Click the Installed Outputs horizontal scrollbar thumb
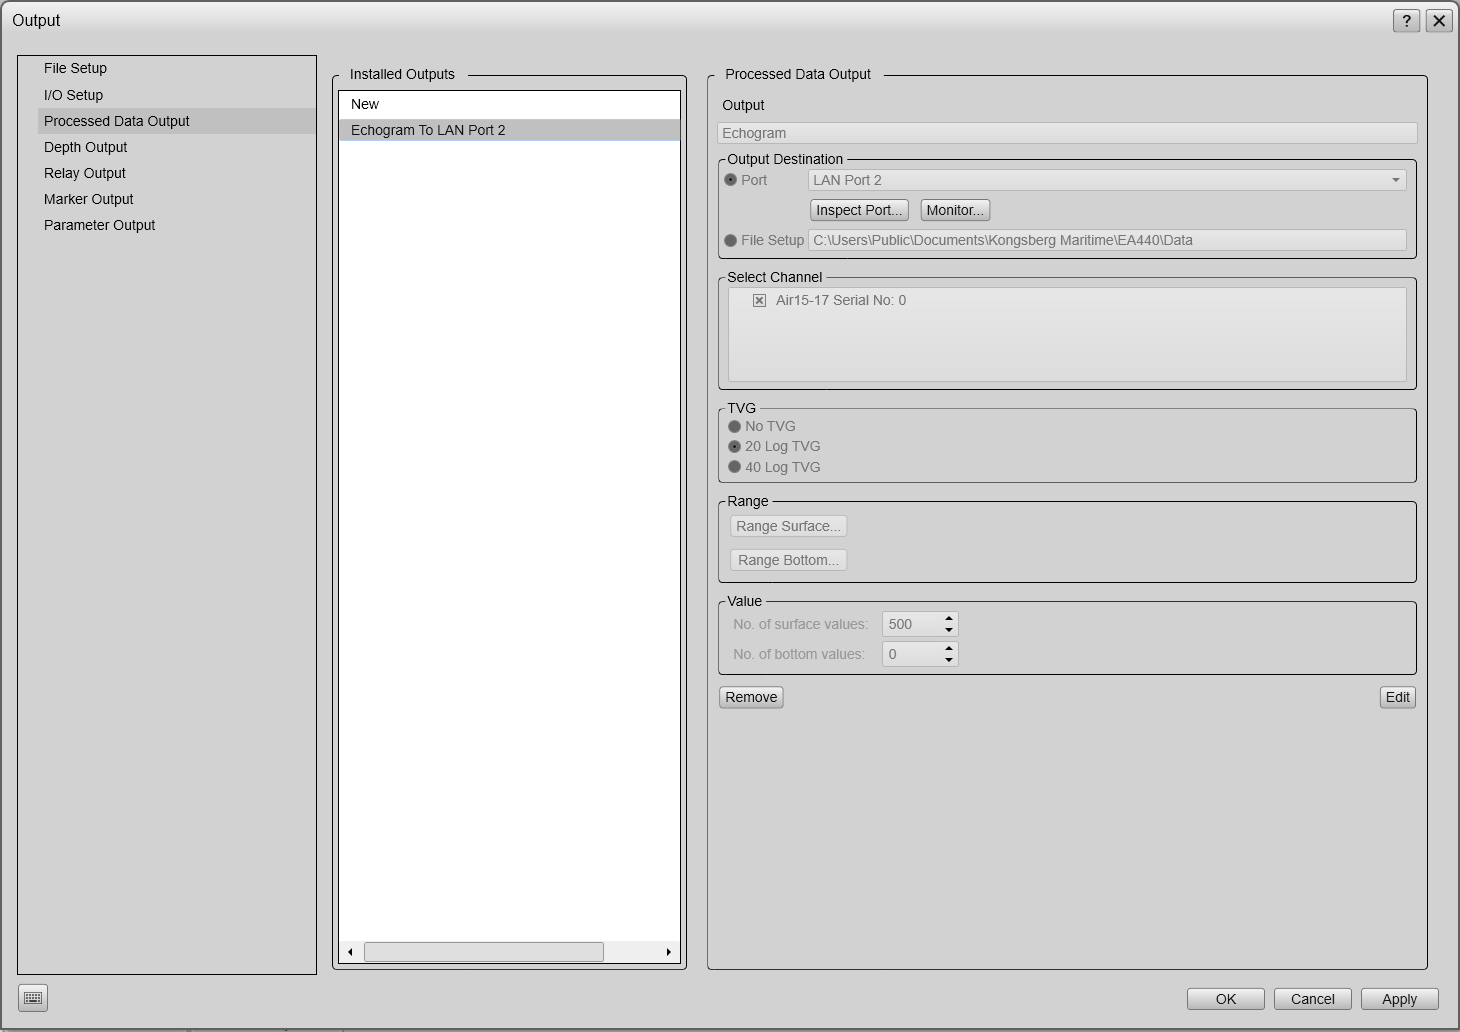Screen dimensions: 1460x1032 484,952
